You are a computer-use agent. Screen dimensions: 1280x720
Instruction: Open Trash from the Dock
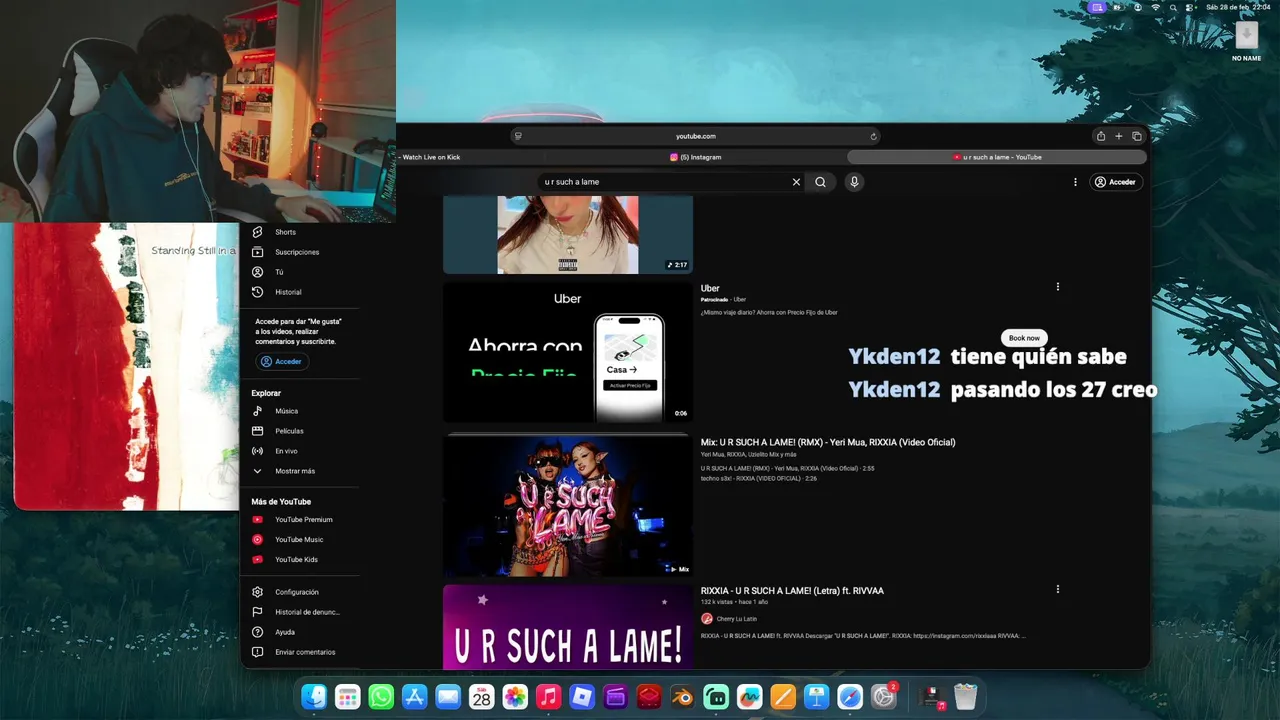965,697
